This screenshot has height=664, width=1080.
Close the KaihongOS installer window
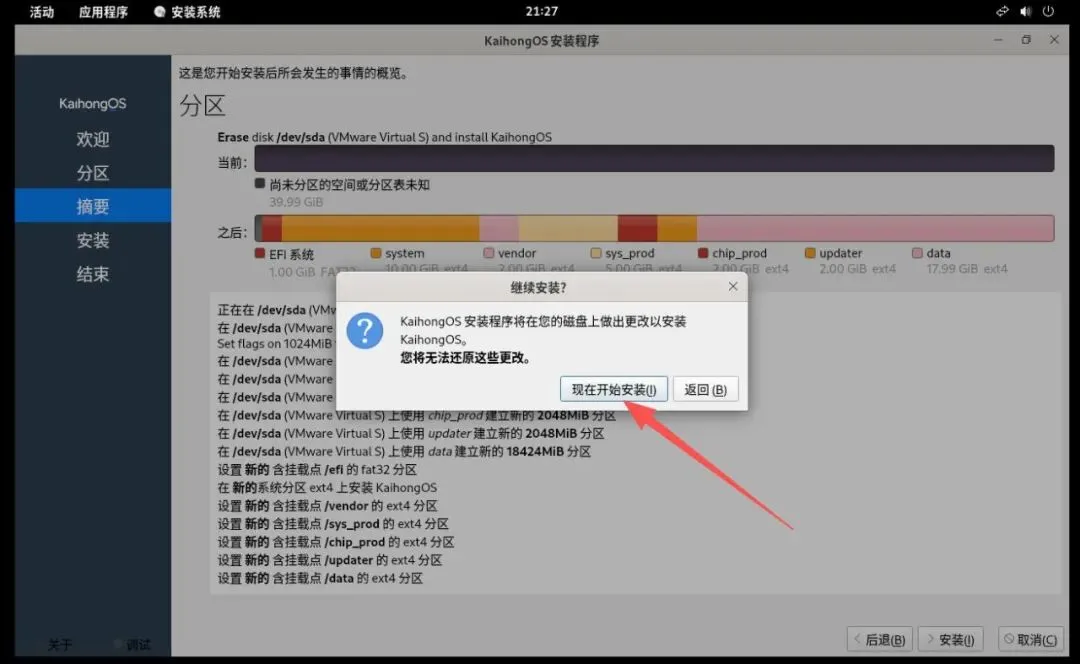coord(1054,40)
